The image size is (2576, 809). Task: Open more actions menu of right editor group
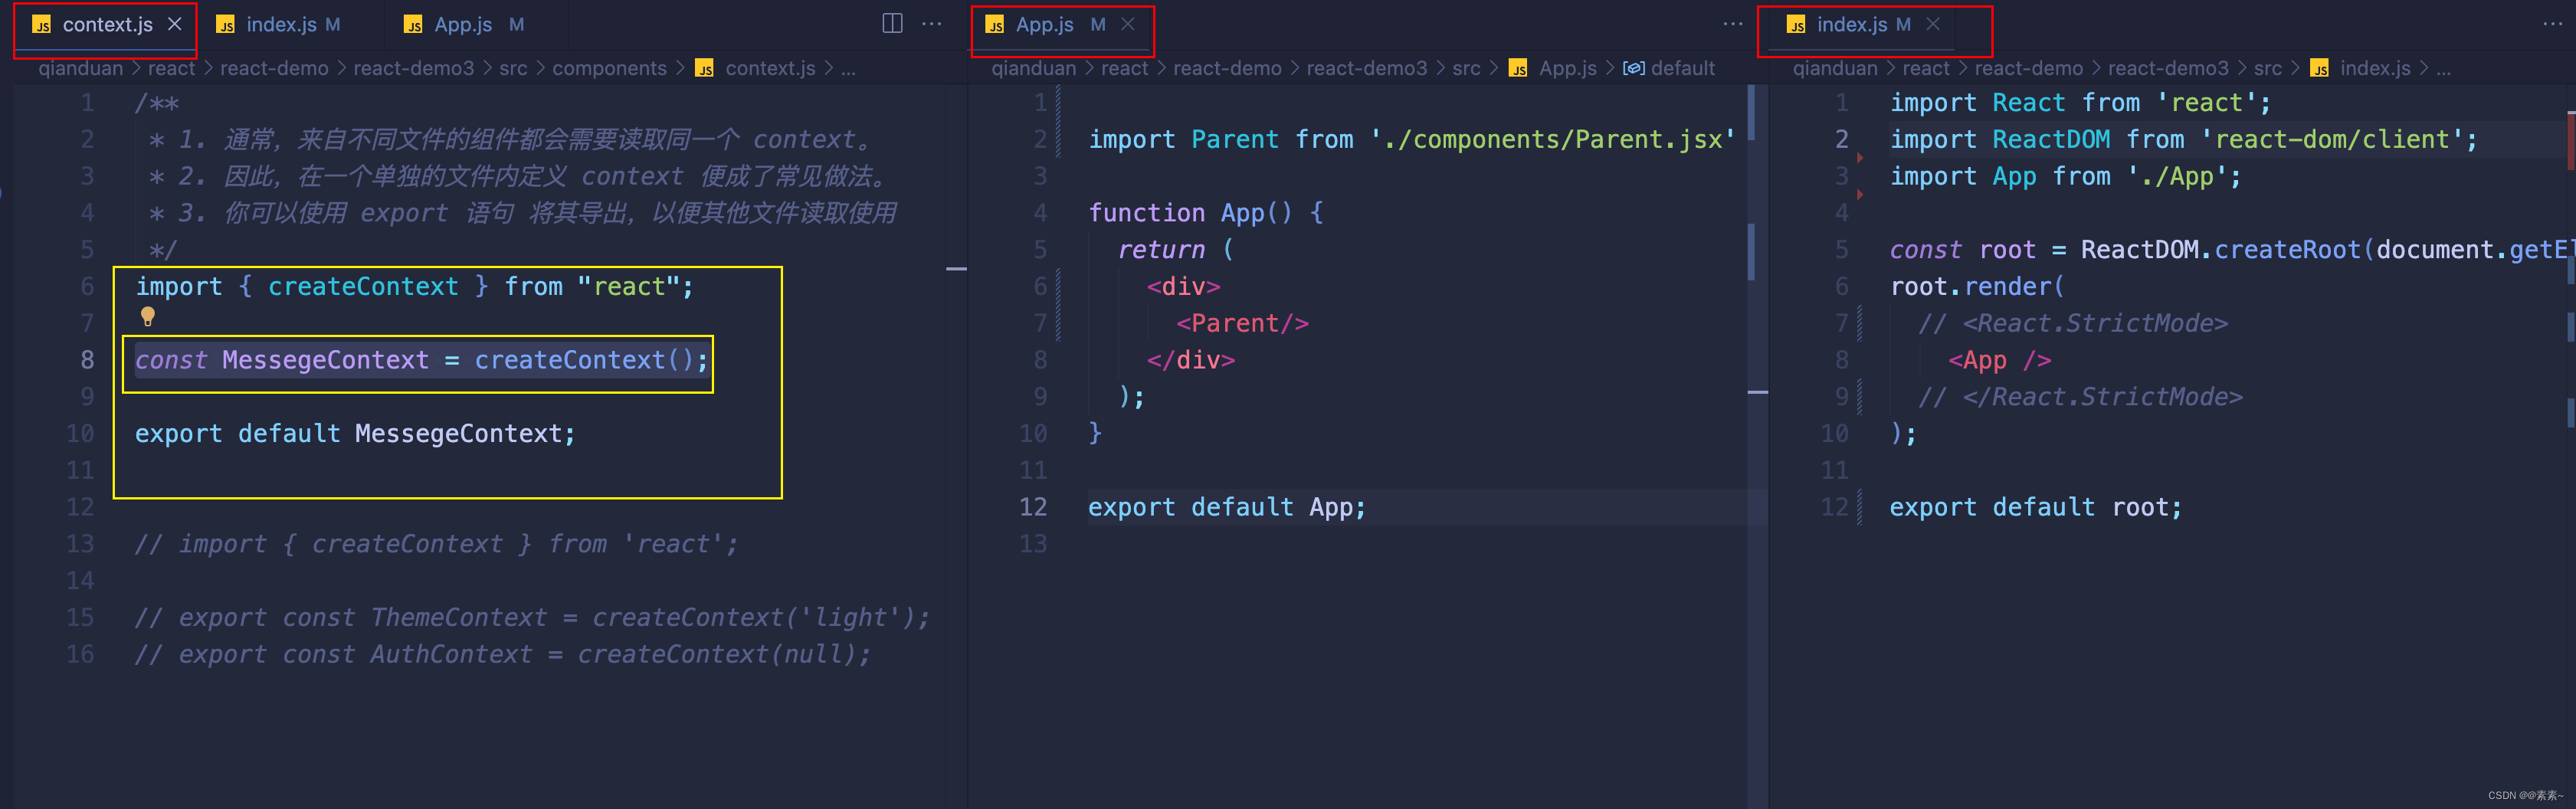click(x=2553, y=24)
